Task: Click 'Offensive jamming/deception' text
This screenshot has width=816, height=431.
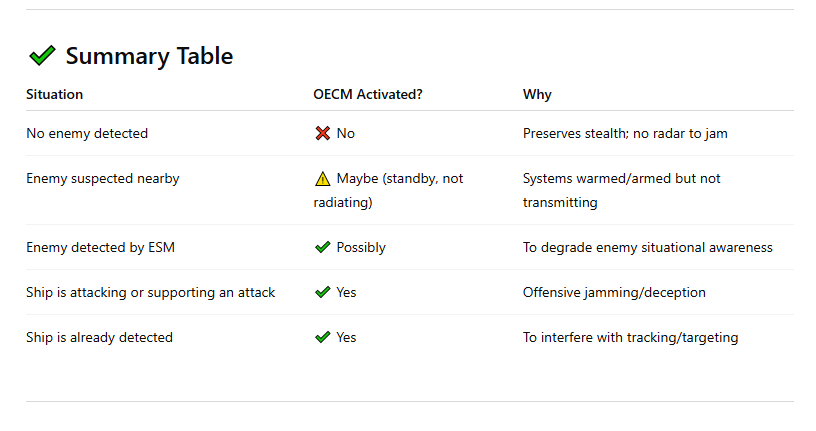Action: (x=614, y=292)
